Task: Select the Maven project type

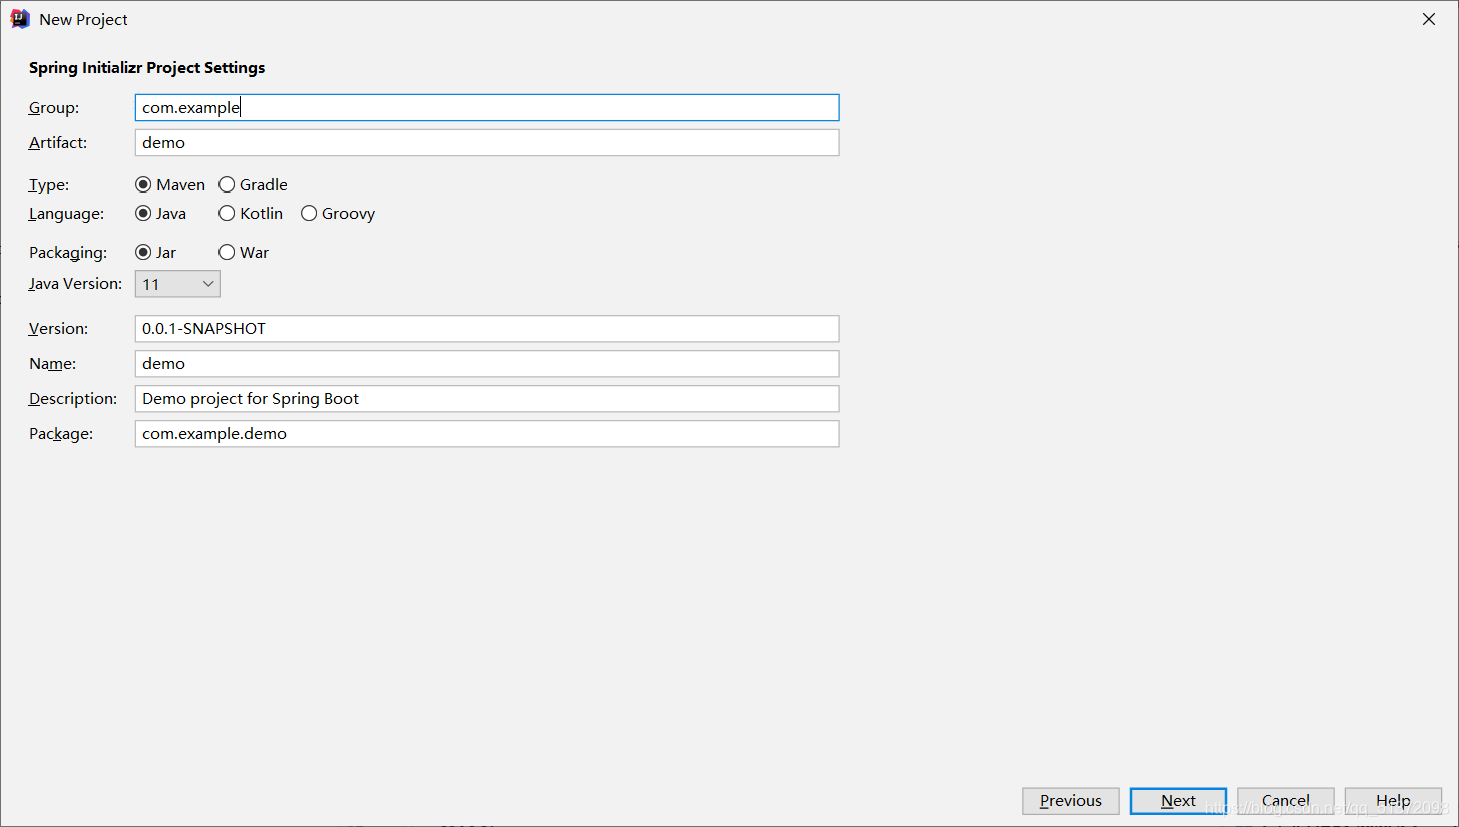Action: [x=144, y=185]
